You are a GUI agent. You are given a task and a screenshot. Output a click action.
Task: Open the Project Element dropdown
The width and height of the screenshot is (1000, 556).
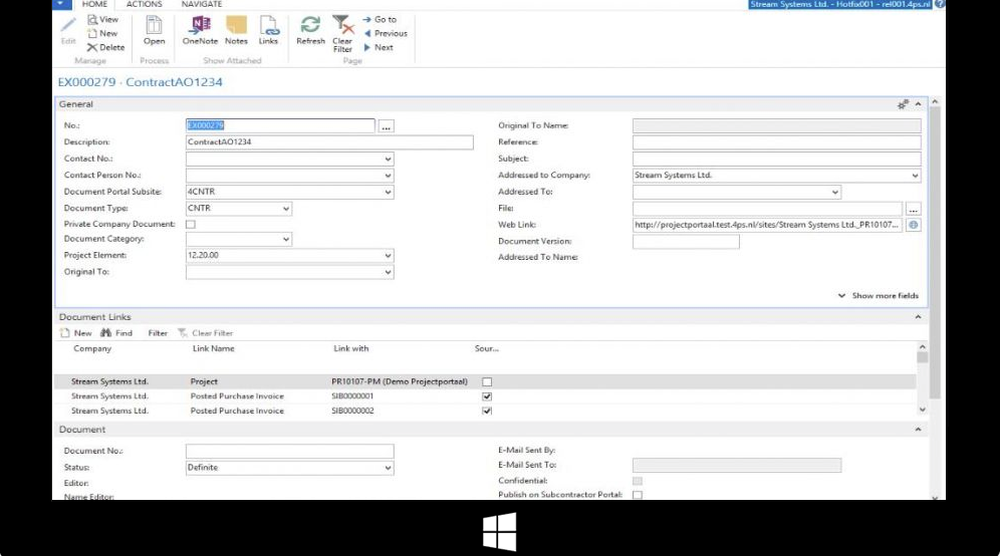click(x=387, y=256)
